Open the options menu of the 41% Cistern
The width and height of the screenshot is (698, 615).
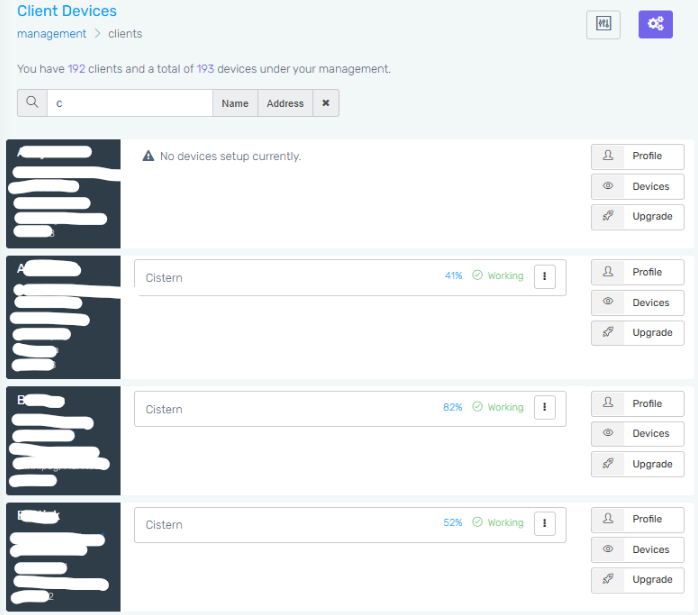(x=544, y=276)
